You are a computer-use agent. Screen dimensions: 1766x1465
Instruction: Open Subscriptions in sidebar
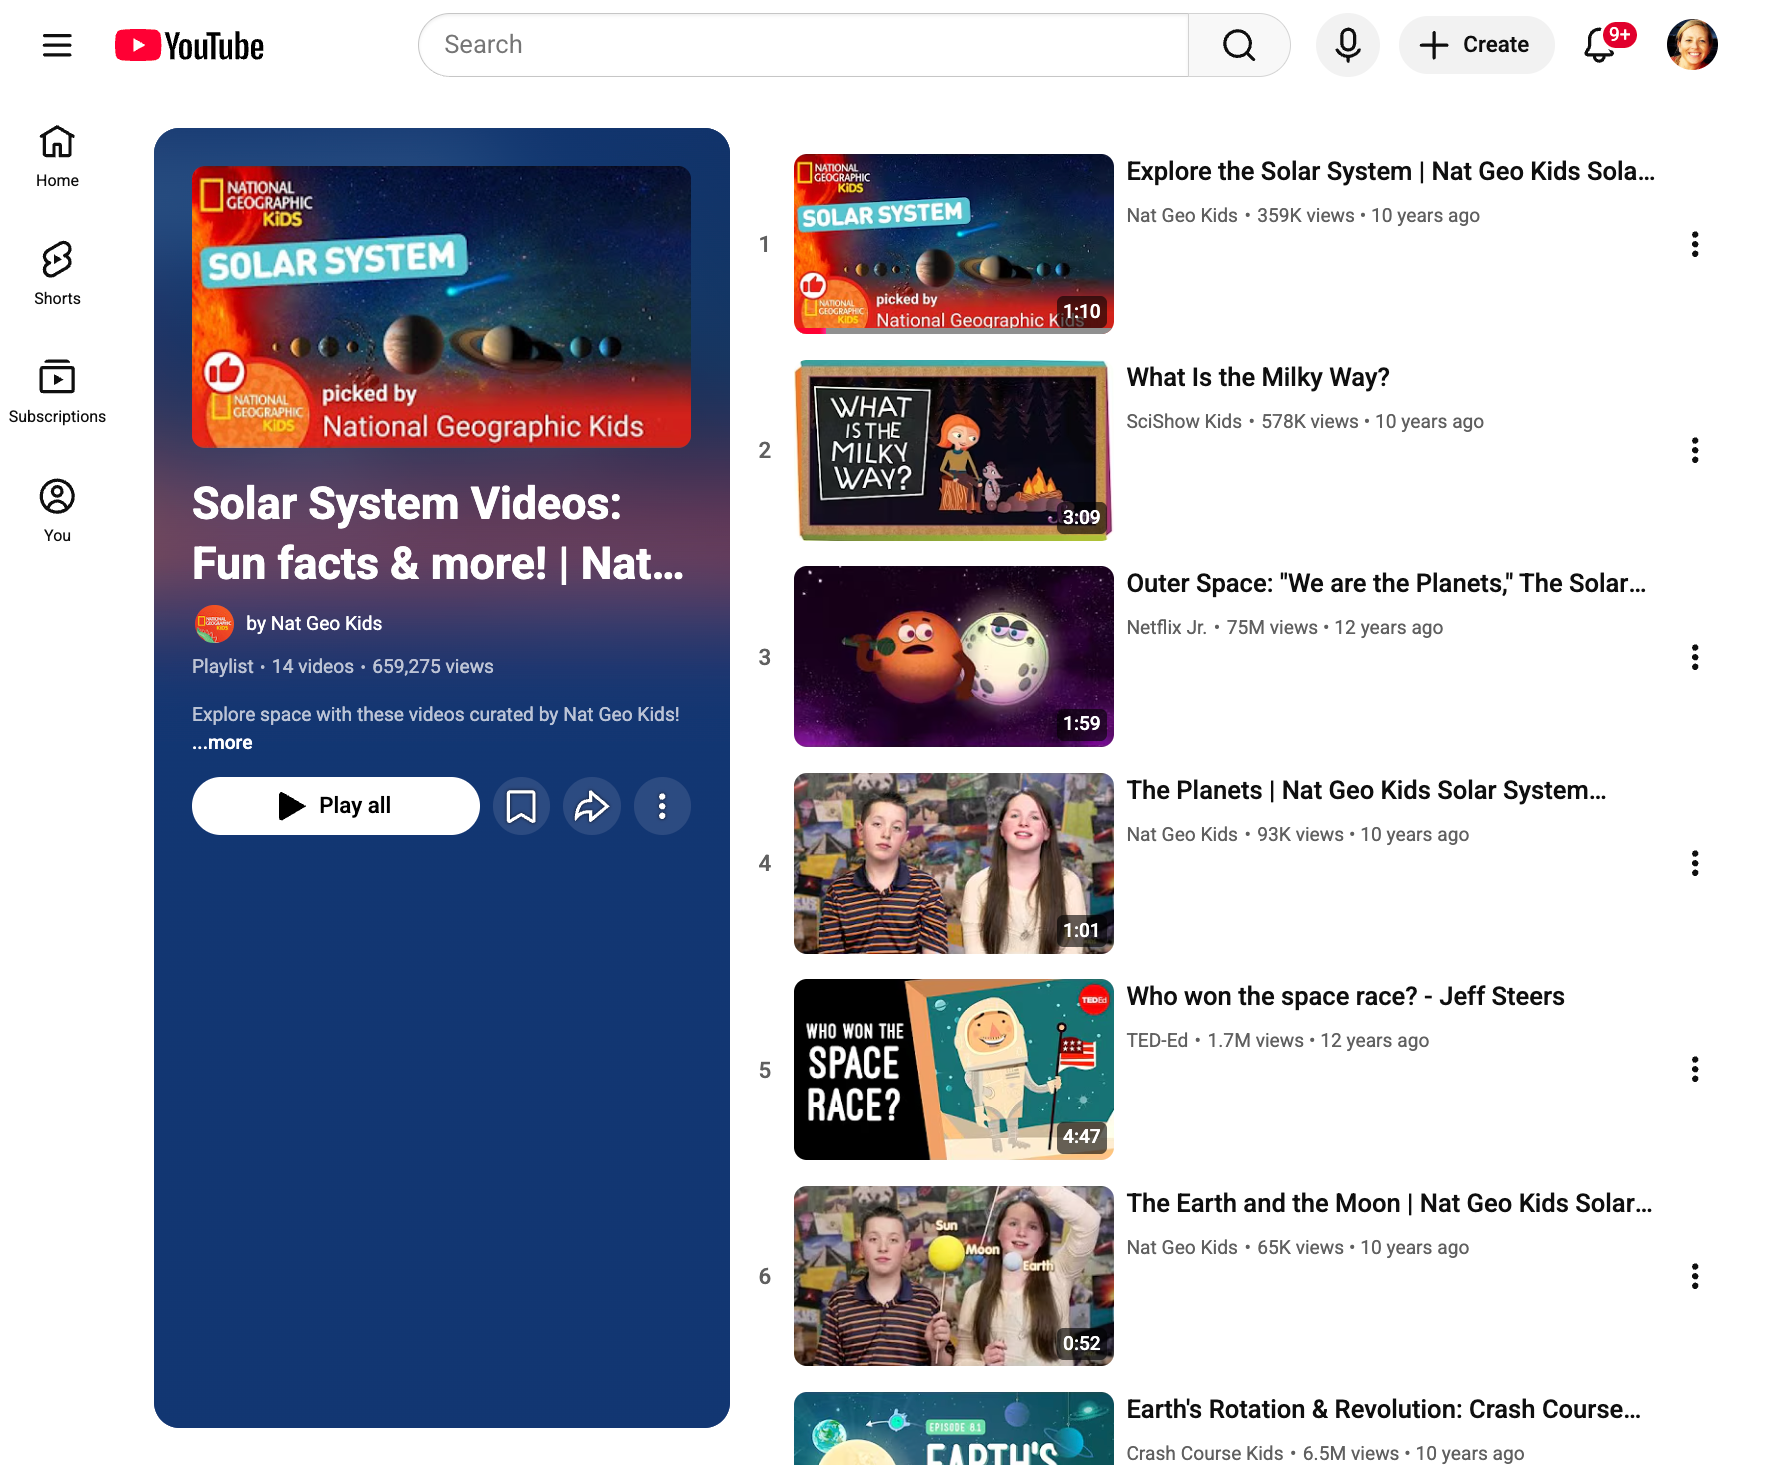click(57, 391)
